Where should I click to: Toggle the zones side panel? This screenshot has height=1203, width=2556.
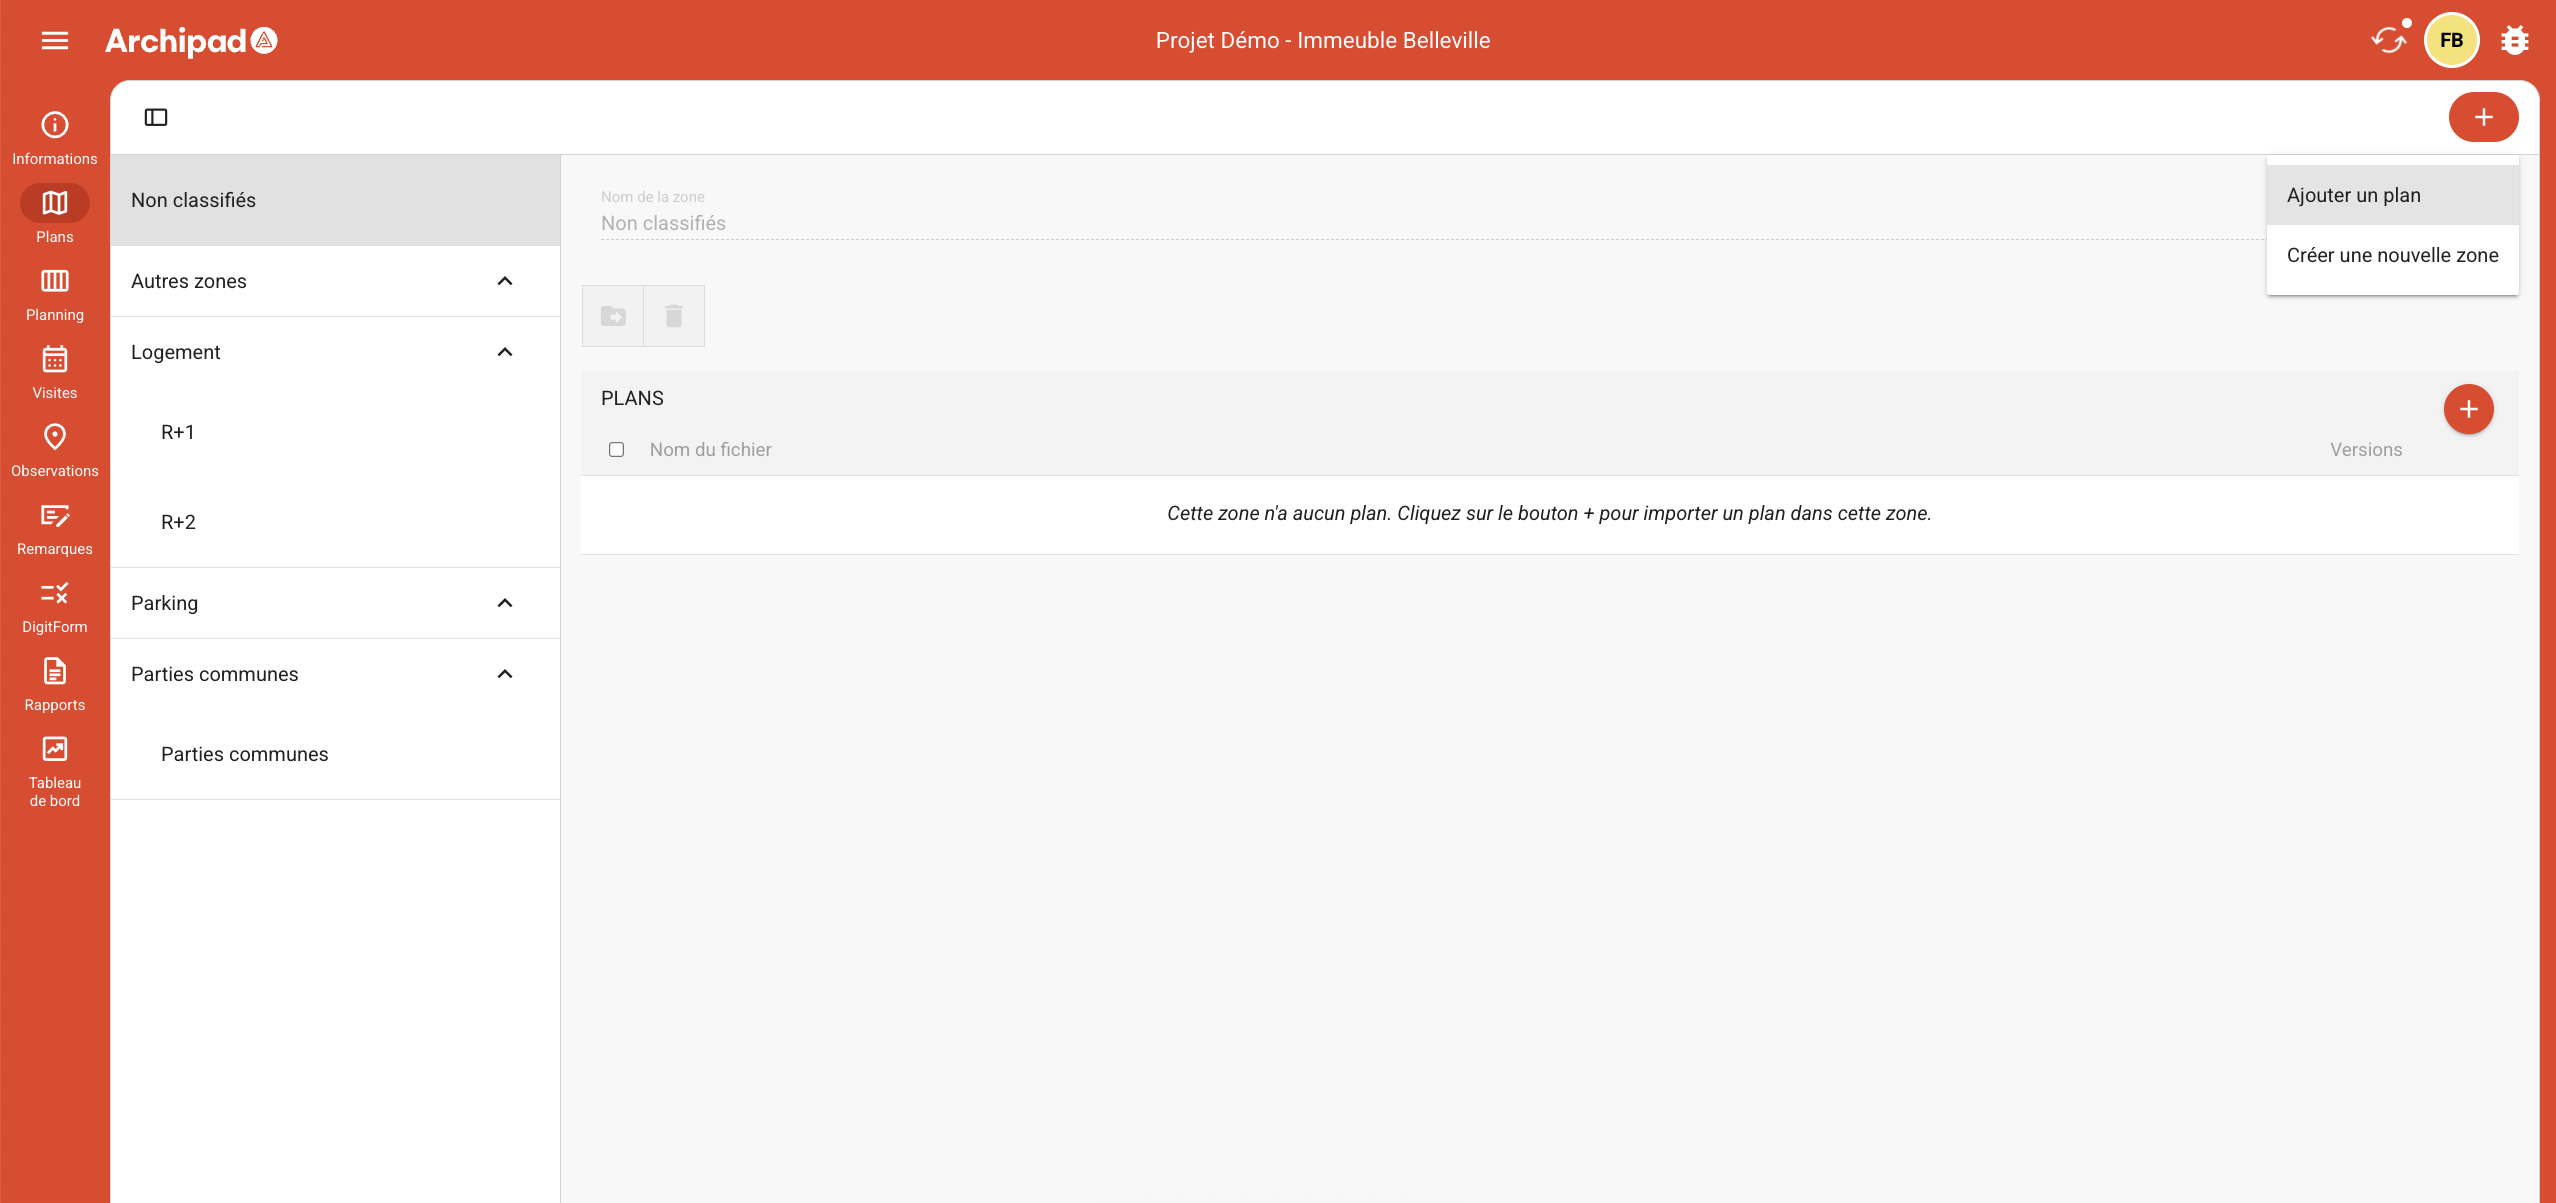pyautogui.click(x=156, y=117)
